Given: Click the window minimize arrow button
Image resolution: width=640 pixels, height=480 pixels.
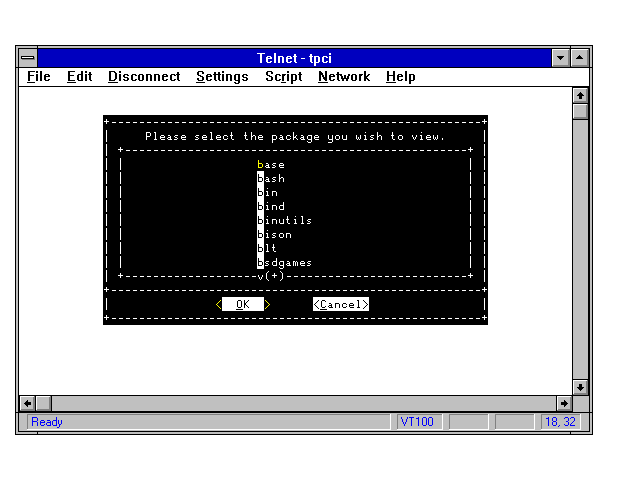Looking at the screenshot, I should pos(561,58).
